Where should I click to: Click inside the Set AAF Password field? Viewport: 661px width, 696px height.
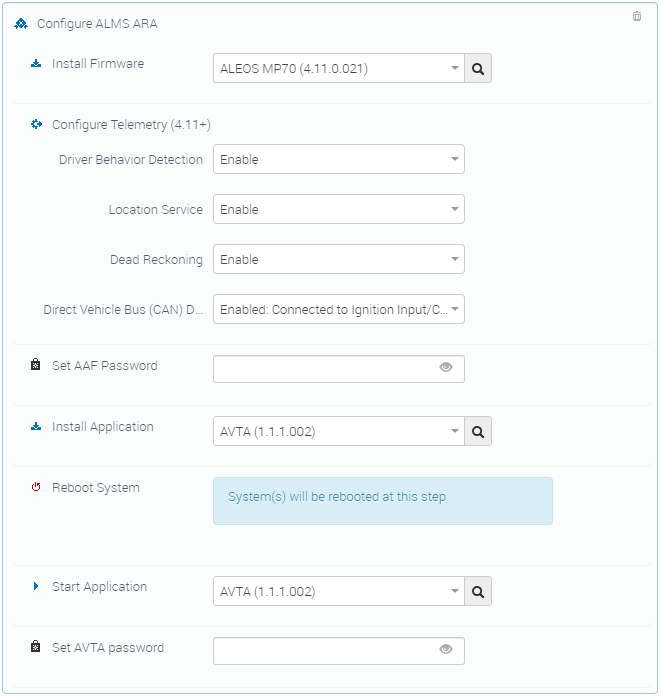tap(325, 368)
